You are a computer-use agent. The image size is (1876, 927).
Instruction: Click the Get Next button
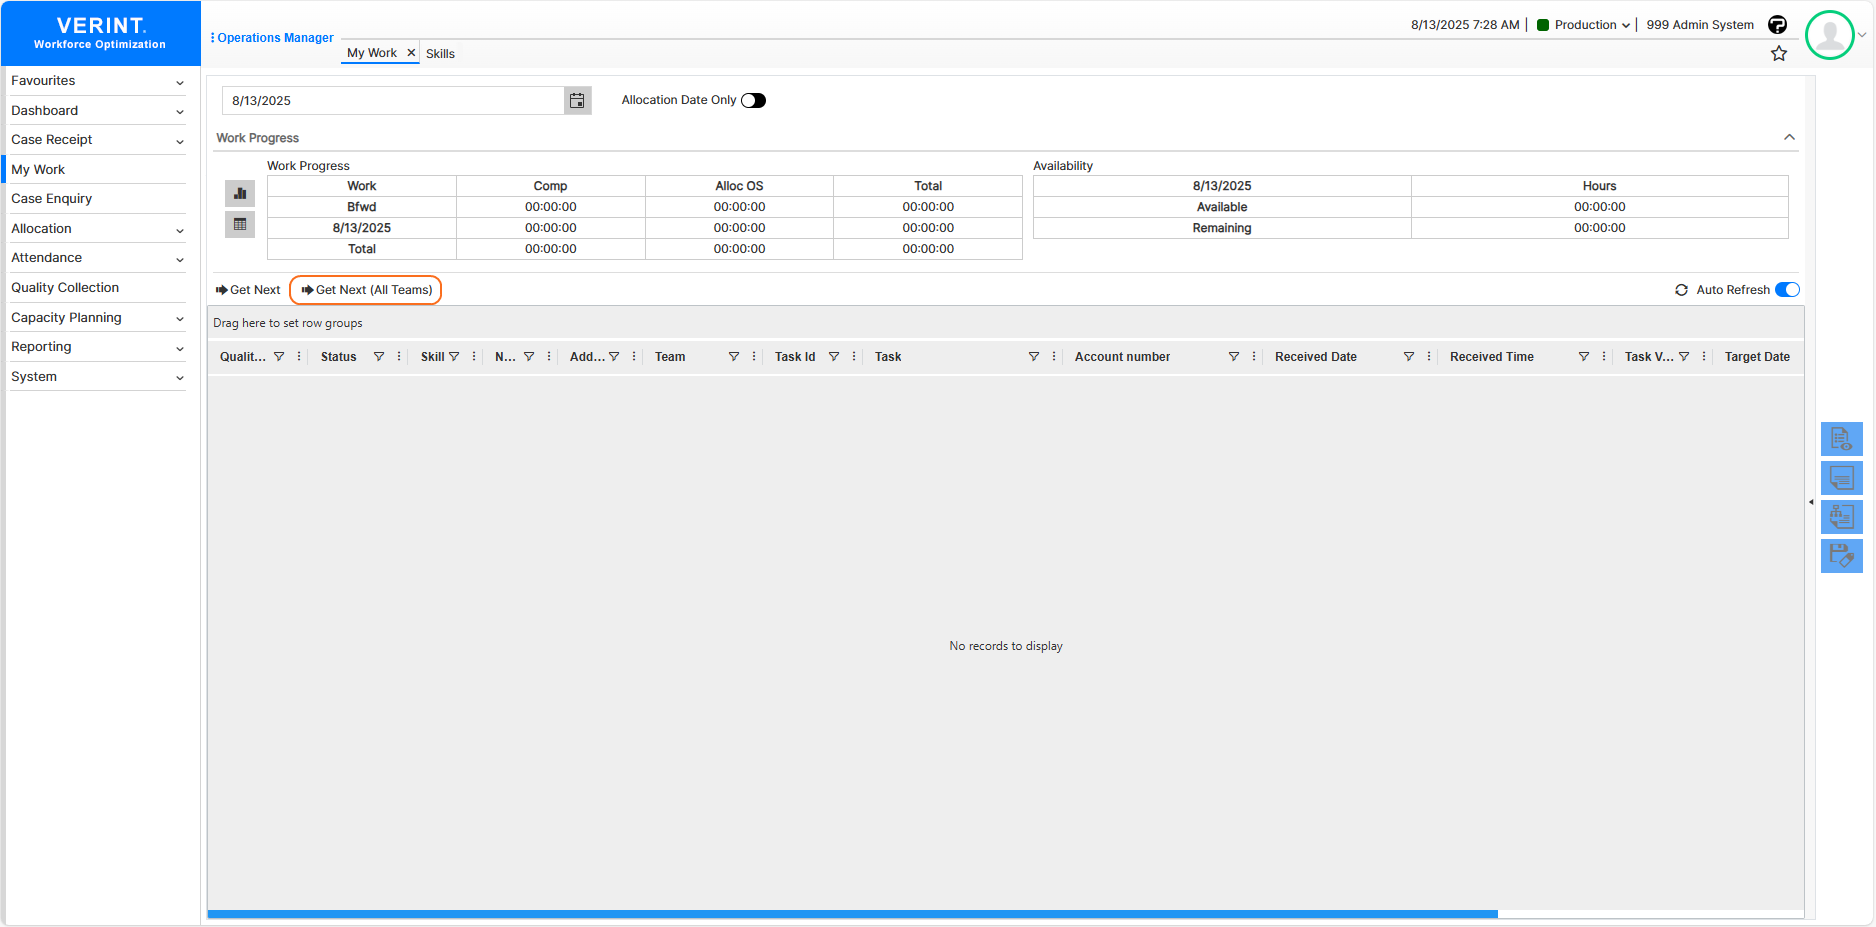click(248, 290)
